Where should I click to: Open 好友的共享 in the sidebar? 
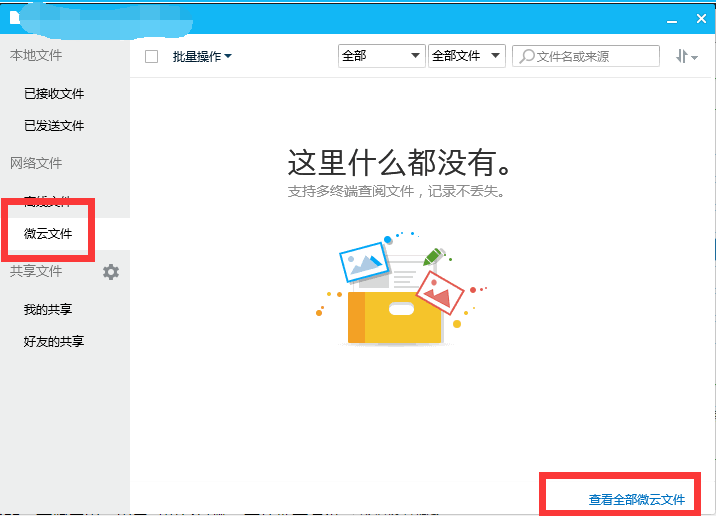click(54, 342)
